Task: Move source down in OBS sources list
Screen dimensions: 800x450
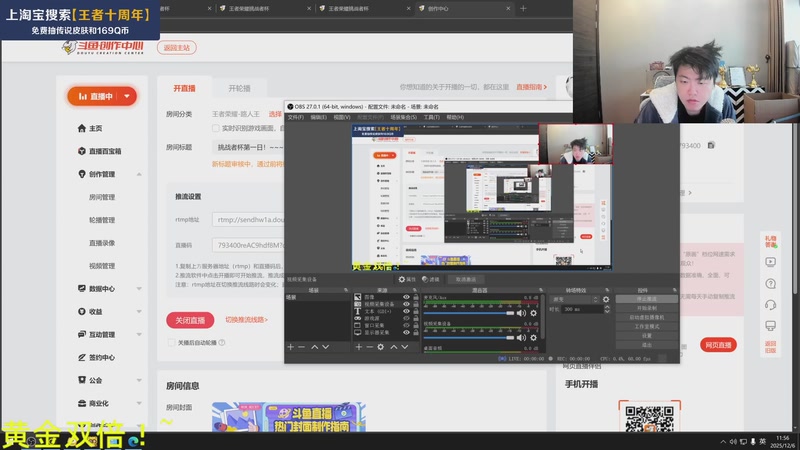Action: click(405, 347)
